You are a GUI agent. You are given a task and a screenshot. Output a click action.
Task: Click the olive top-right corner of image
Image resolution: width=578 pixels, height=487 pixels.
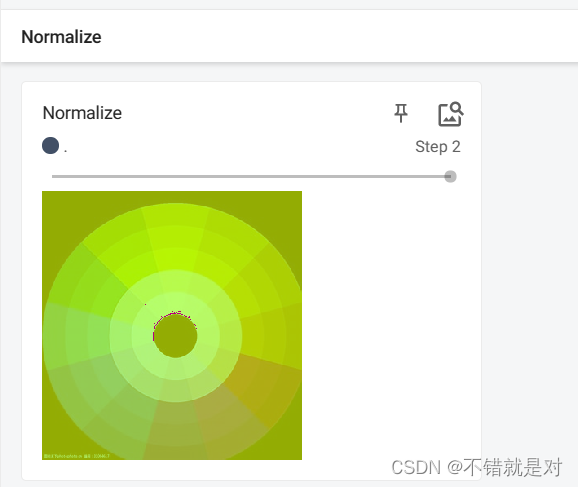[x=286, y=208]
